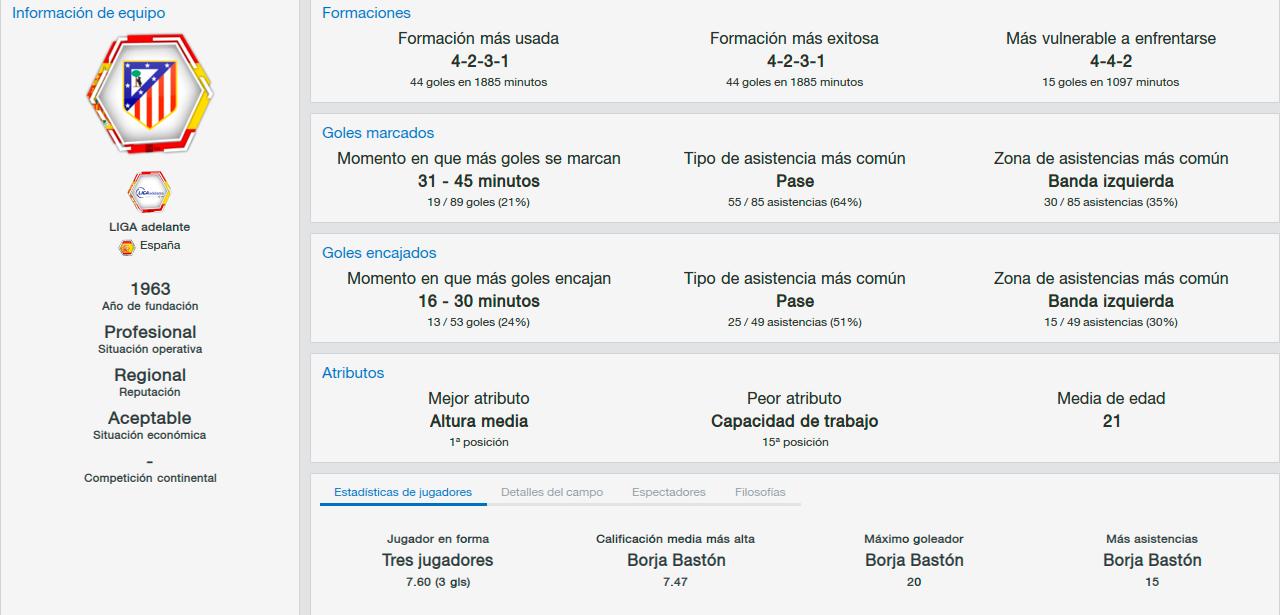Image resolution: width=1280 pixels, height=615 pixels.
Task: Click the Formaciones section heading
Action: (x=366, y=13)
